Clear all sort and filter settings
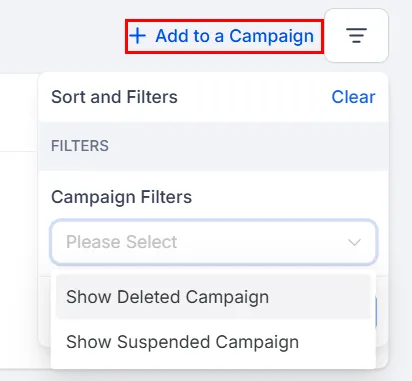The image size is (412, 381). coord(353,97)
